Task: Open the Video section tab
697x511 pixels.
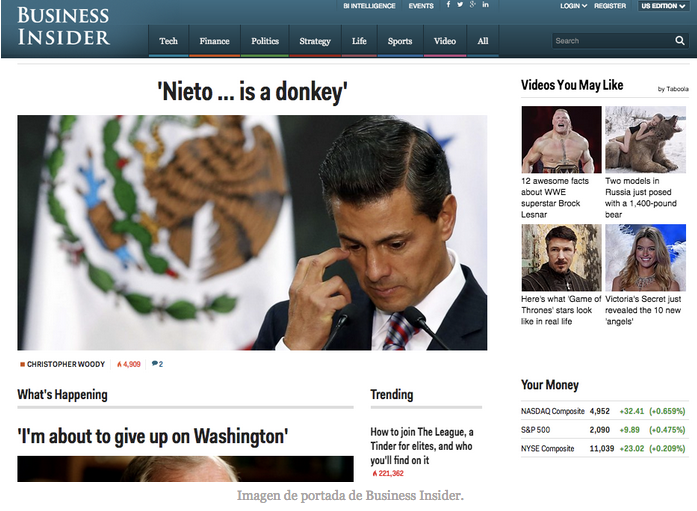Action: click(445, 41)
